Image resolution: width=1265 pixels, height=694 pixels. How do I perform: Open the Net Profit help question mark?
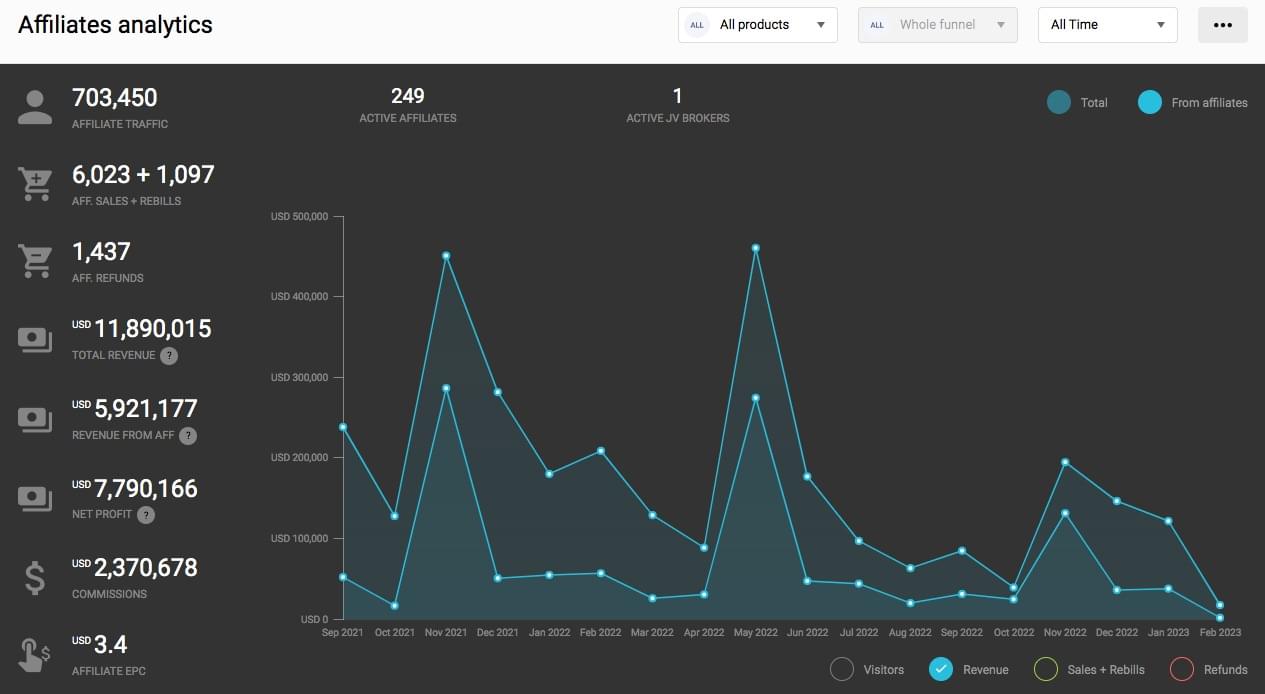pos(146,515)
